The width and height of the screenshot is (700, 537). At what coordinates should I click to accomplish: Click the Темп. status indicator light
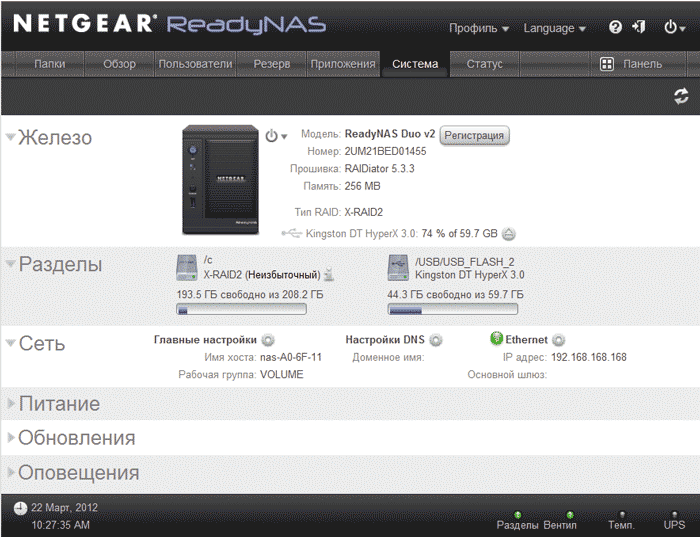[x=622, y=514]
